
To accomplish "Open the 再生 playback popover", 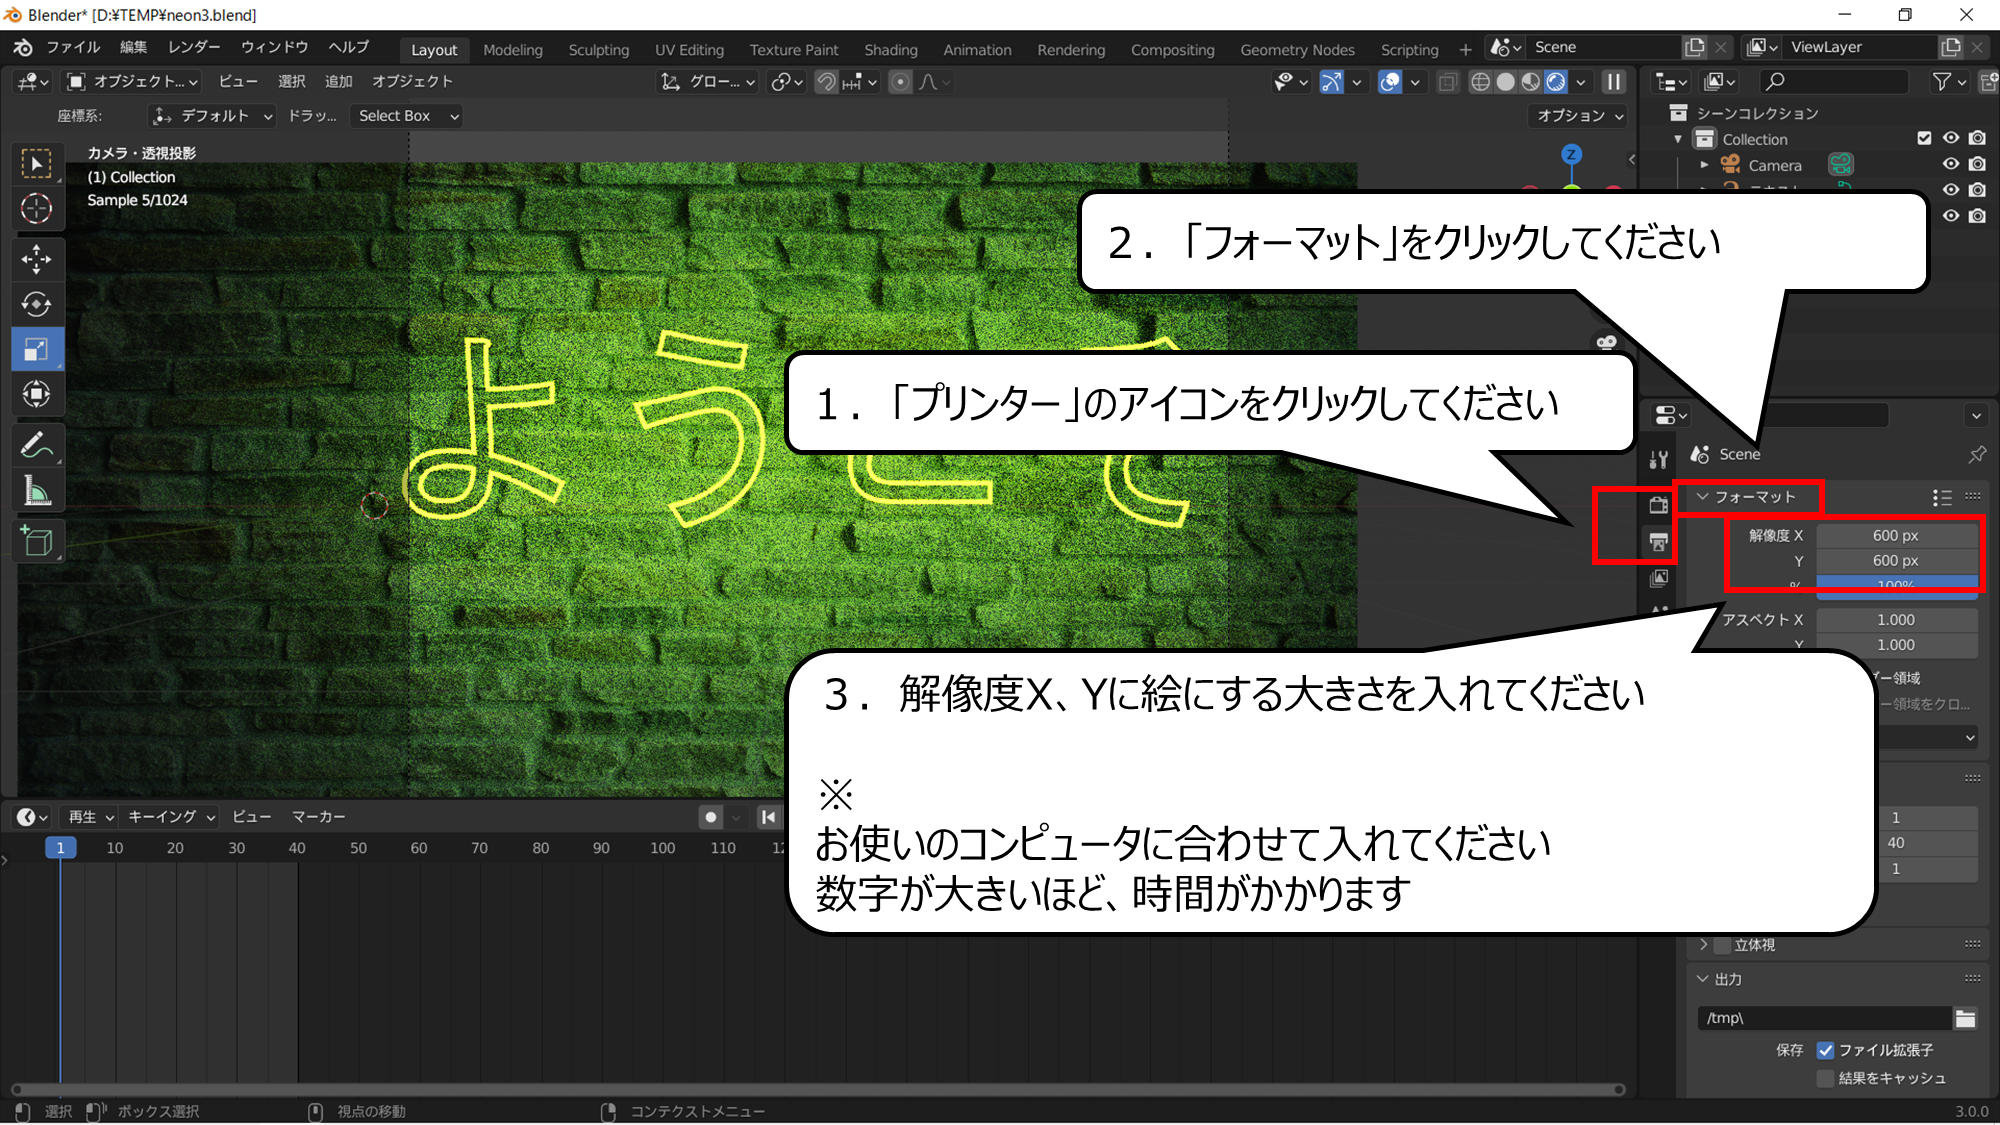I will (91, 817).
